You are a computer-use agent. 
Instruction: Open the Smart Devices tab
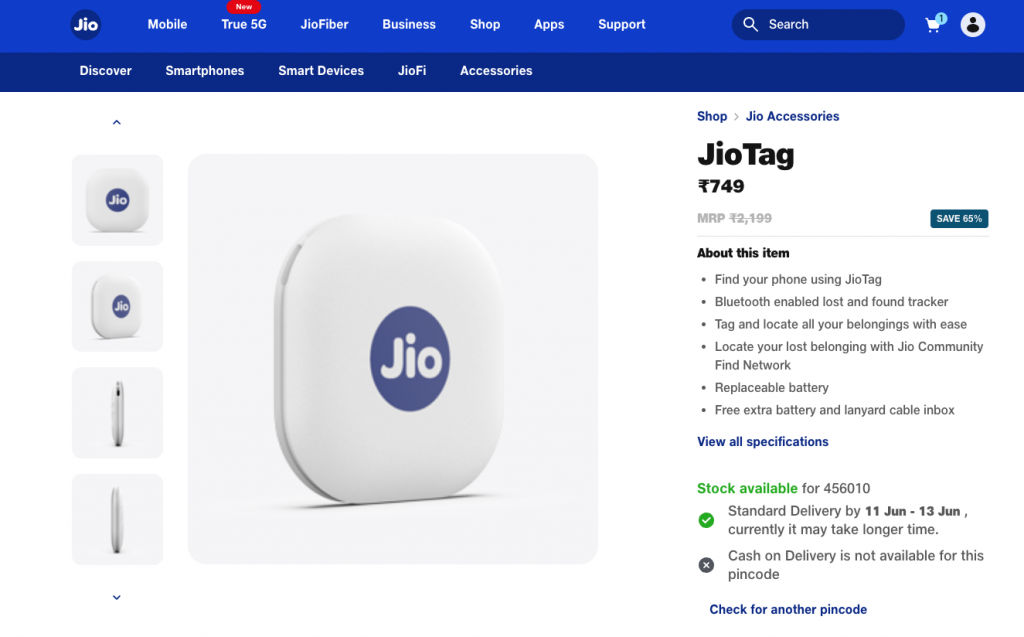coord(321,71)
